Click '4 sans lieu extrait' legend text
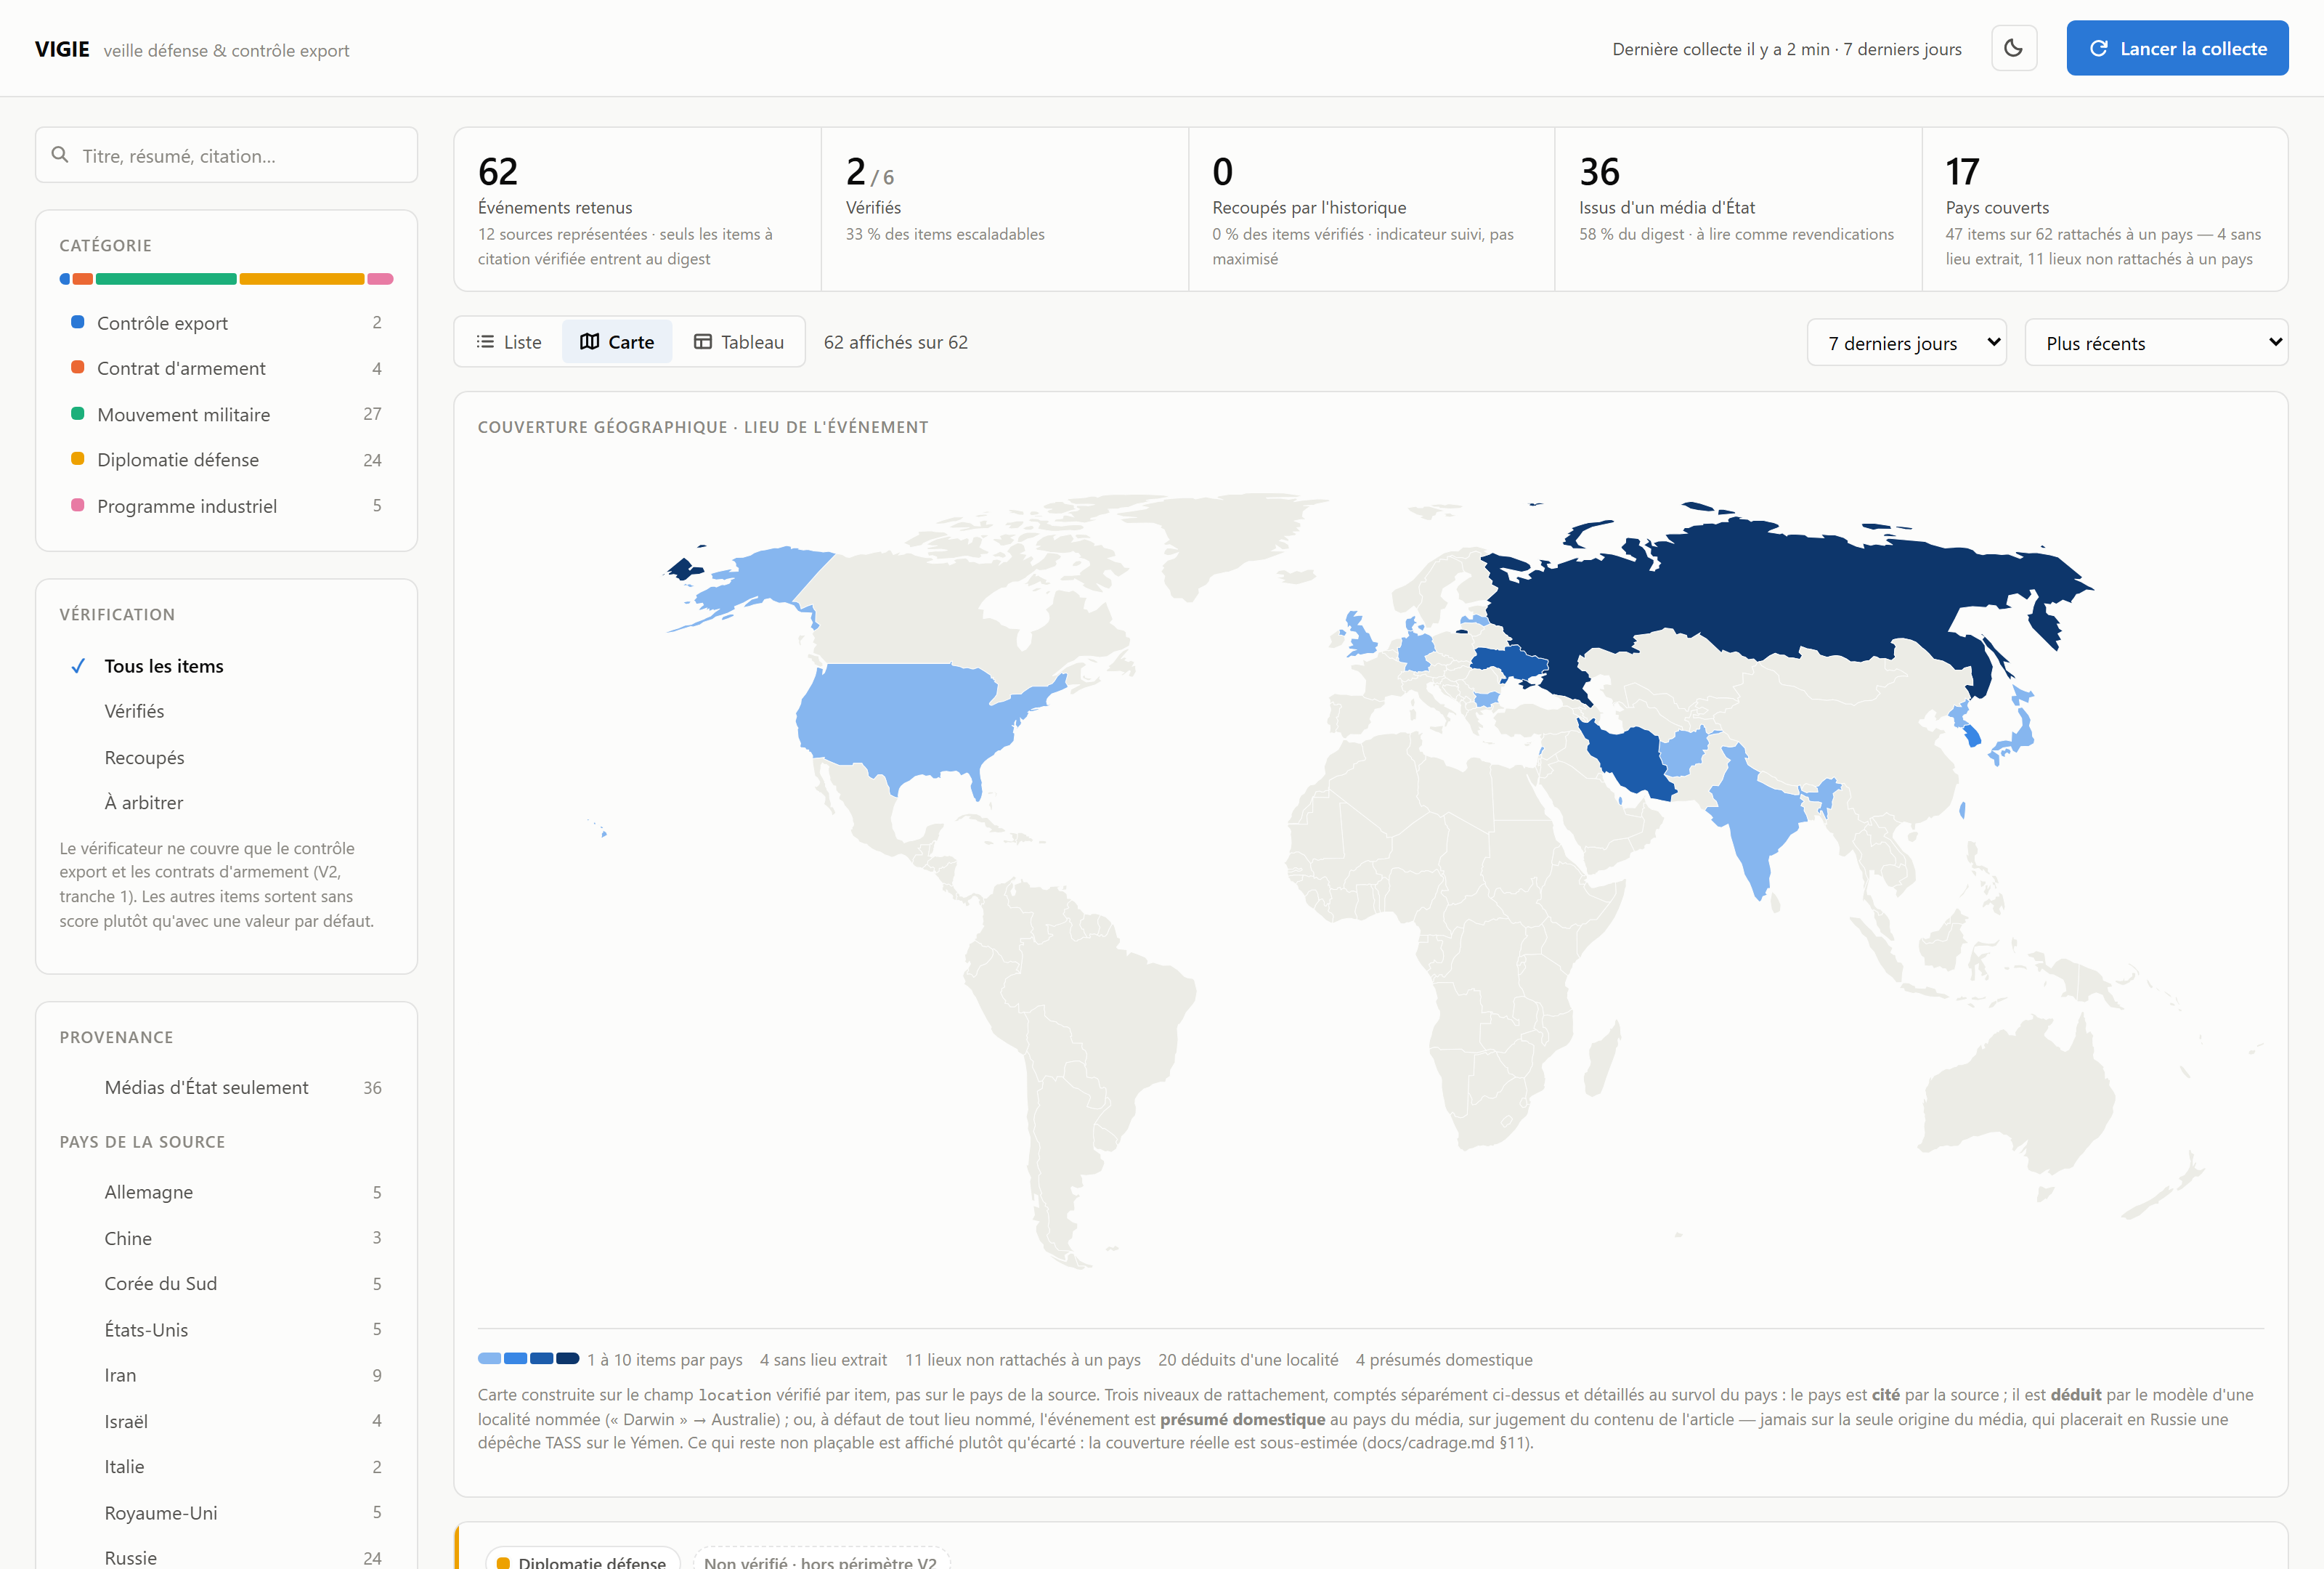This screenshot has height=1569, width=2324. pos(823,1360)
